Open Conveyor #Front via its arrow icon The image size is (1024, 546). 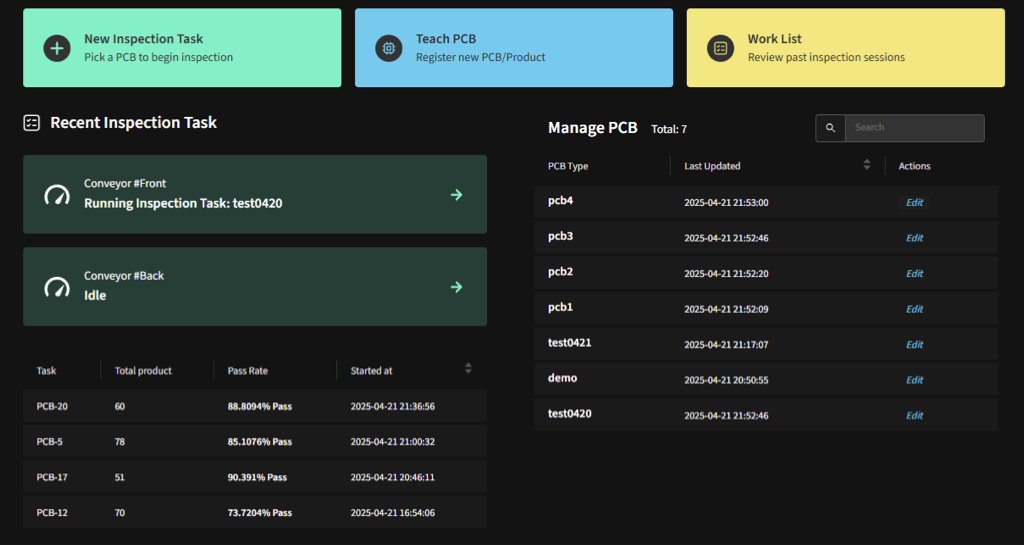pyautogui.click(x=456, y=195)
